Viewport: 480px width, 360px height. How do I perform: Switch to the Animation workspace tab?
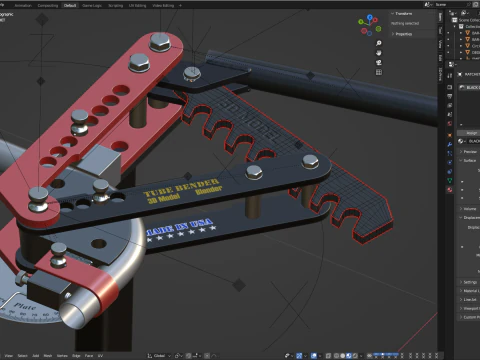click(x=23, y=5)
